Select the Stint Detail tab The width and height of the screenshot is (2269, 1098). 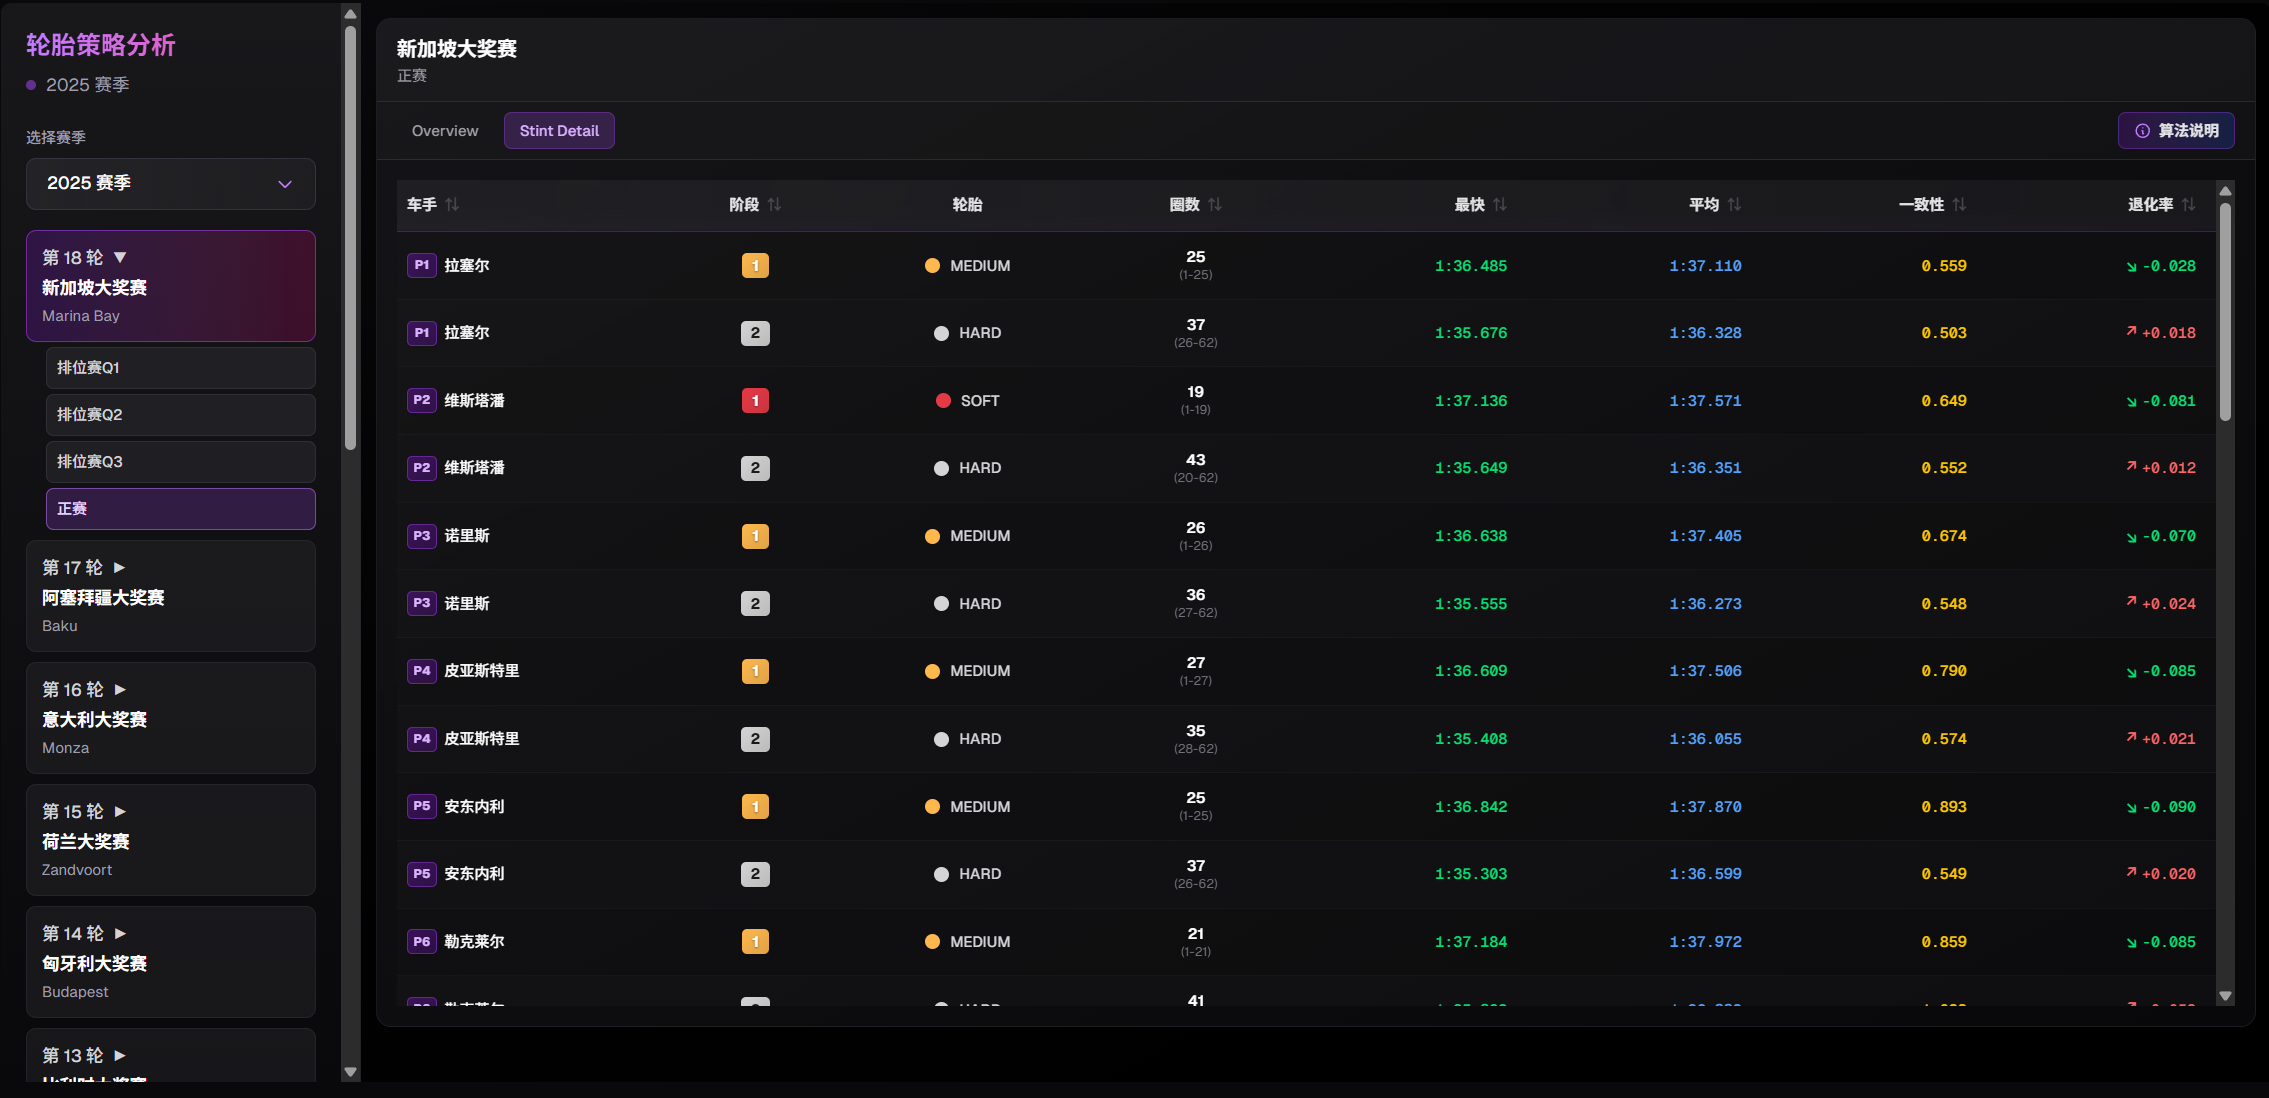(559, 131)
